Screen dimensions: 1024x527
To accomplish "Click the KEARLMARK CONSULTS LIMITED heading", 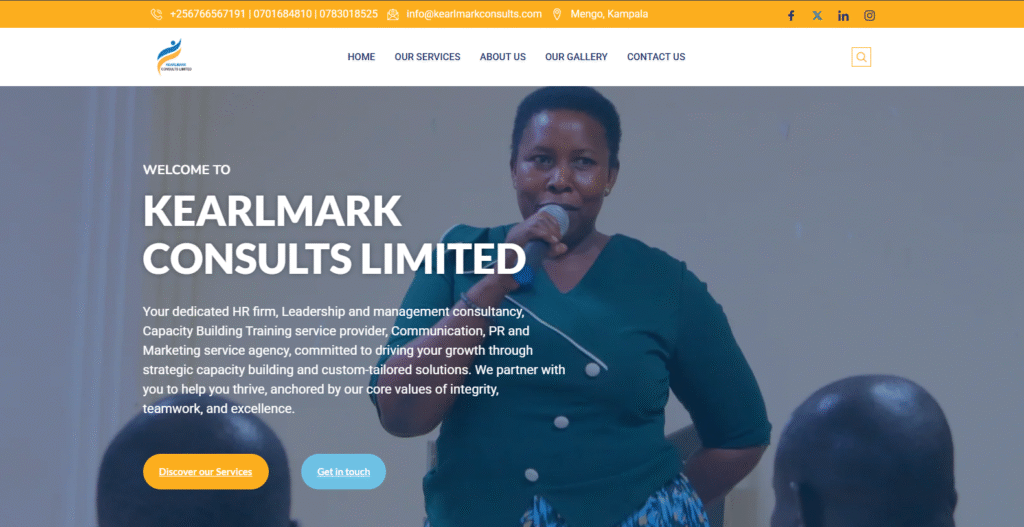I will (x=334, y=234).
